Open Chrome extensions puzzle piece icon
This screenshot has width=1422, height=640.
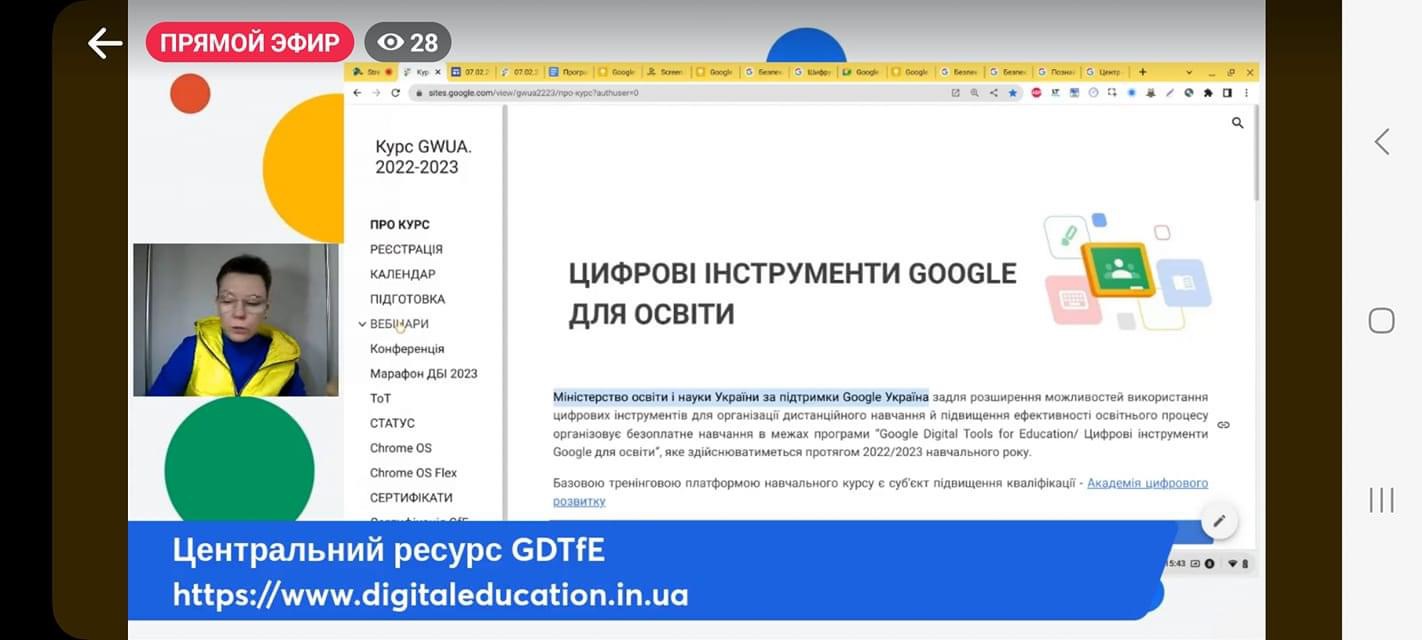(x=1208, y=93)
